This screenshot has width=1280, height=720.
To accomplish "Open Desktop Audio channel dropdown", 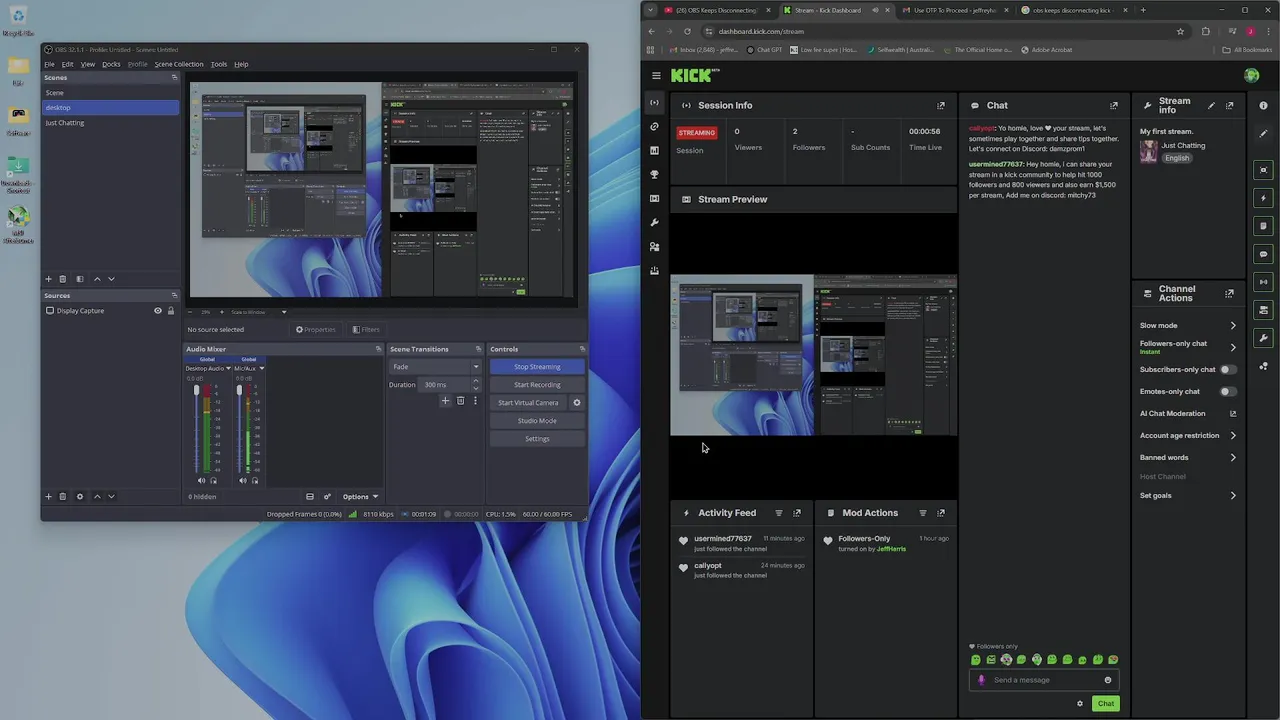I will [228, 368].
